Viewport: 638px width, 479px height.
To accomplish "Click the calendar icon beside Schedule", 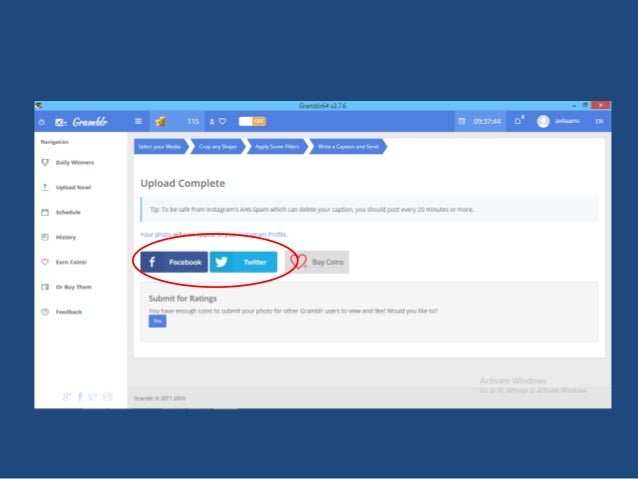I will pos(45,212).
